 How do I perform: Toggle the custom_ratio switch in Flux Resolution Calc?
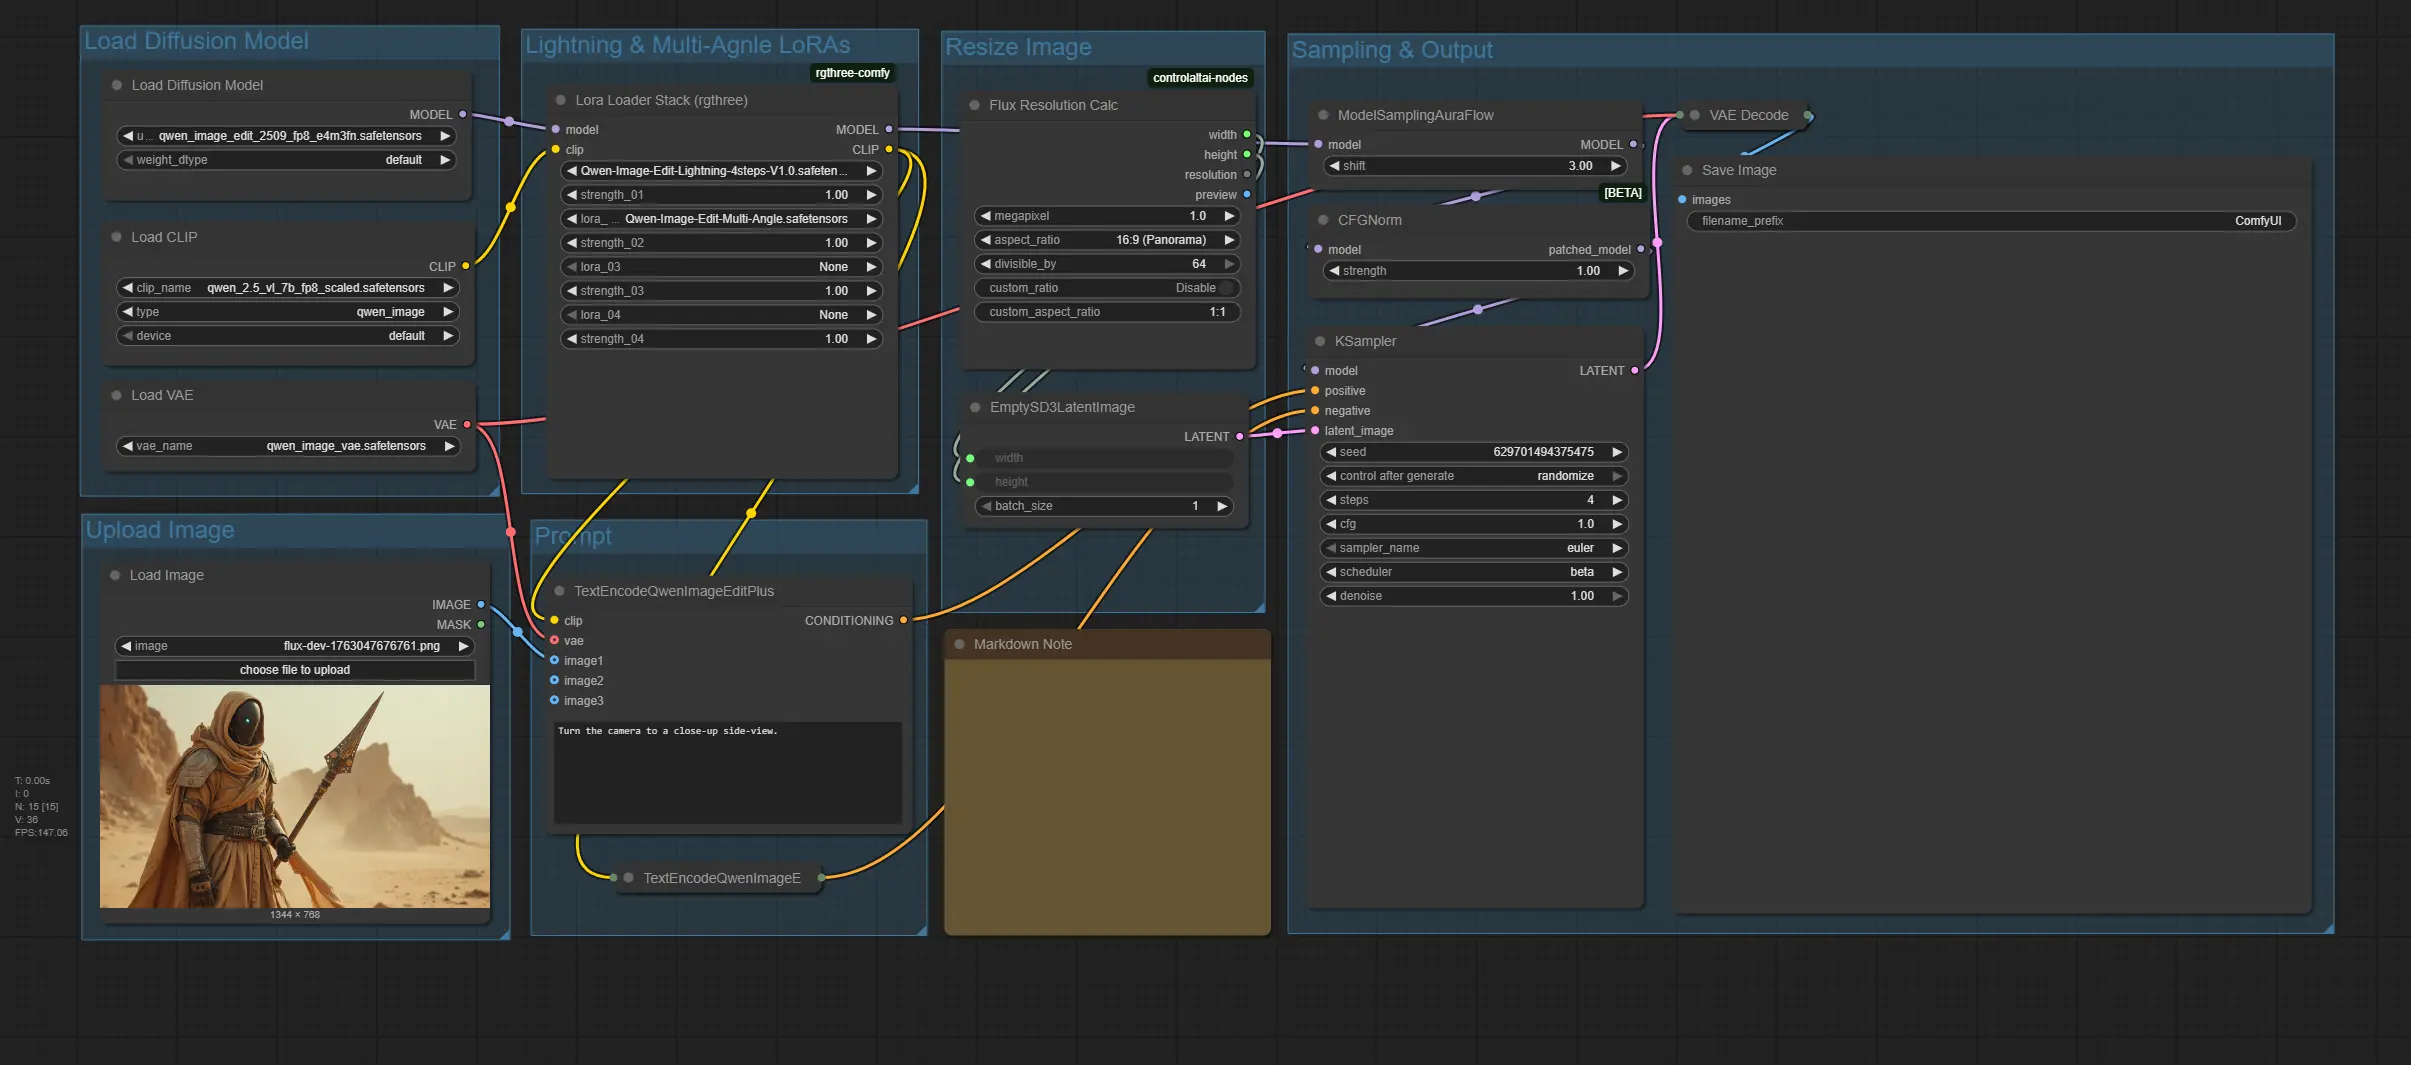[1226, 288]
